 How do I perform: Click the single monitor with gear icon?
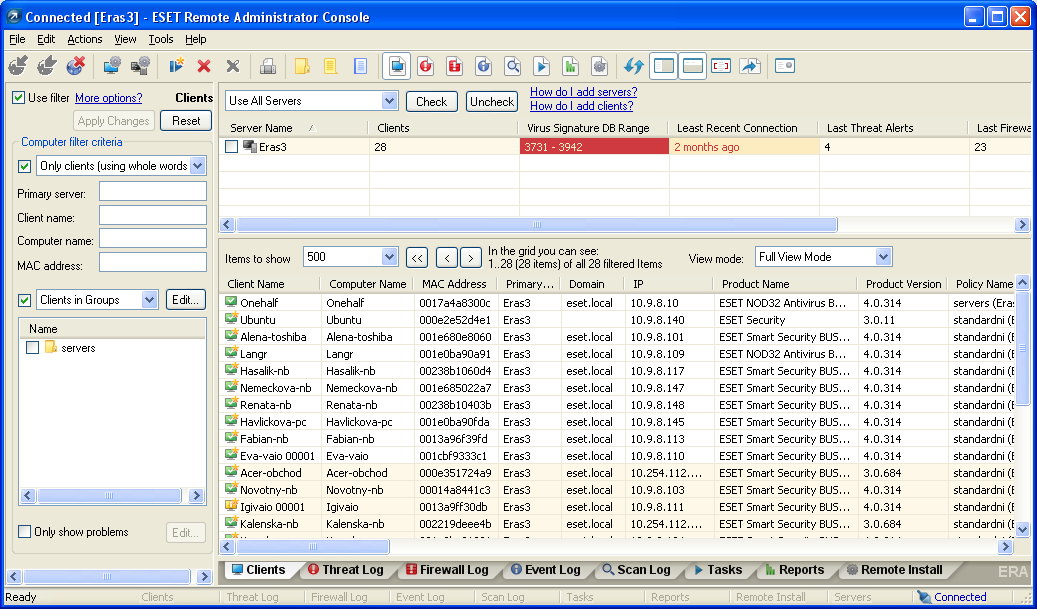coord(111,65)
